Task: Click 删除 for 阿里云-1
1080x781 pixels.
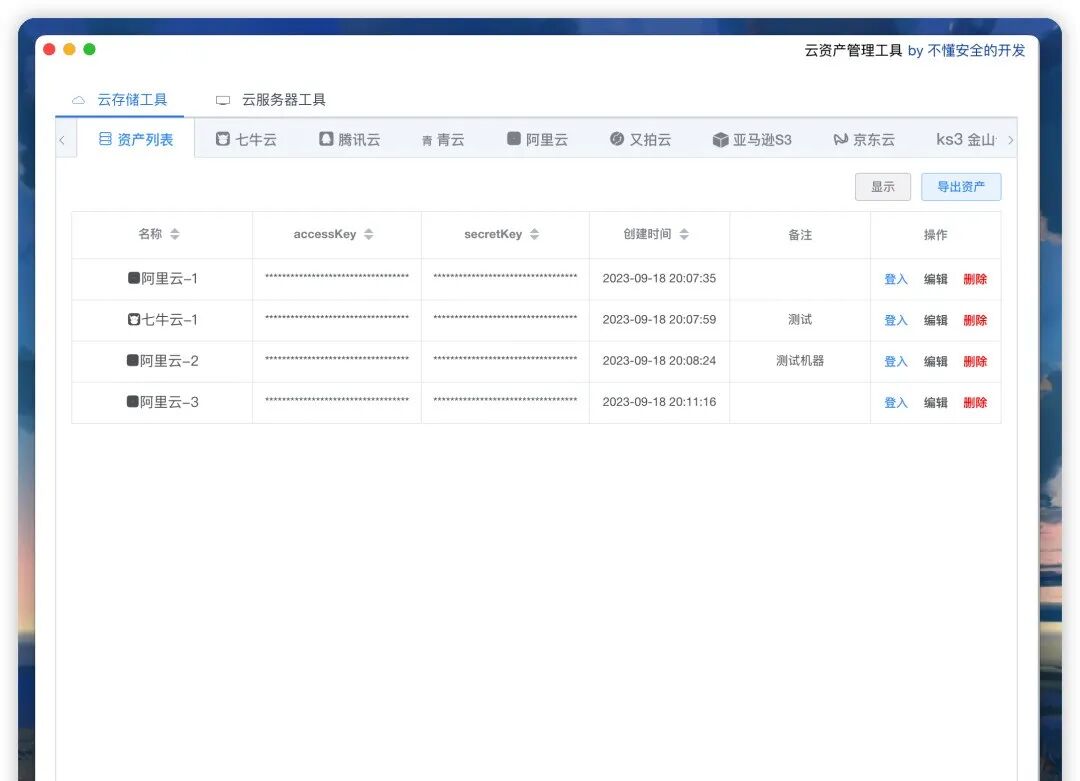Action: pyautogui.click(x=975, y=279)
